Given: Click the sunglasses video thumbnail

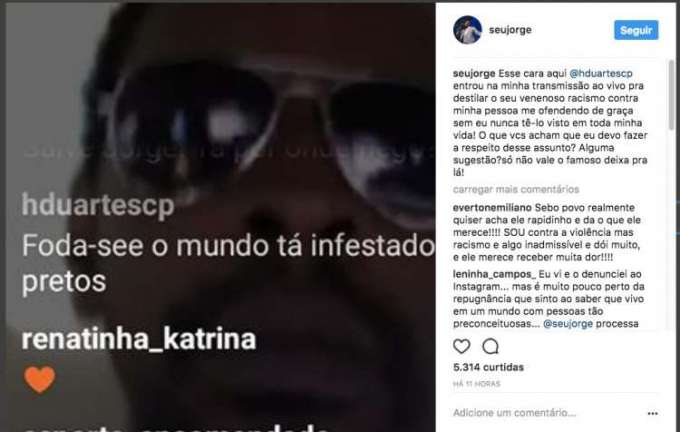Looking at the screenshot, I should [221, 217].
